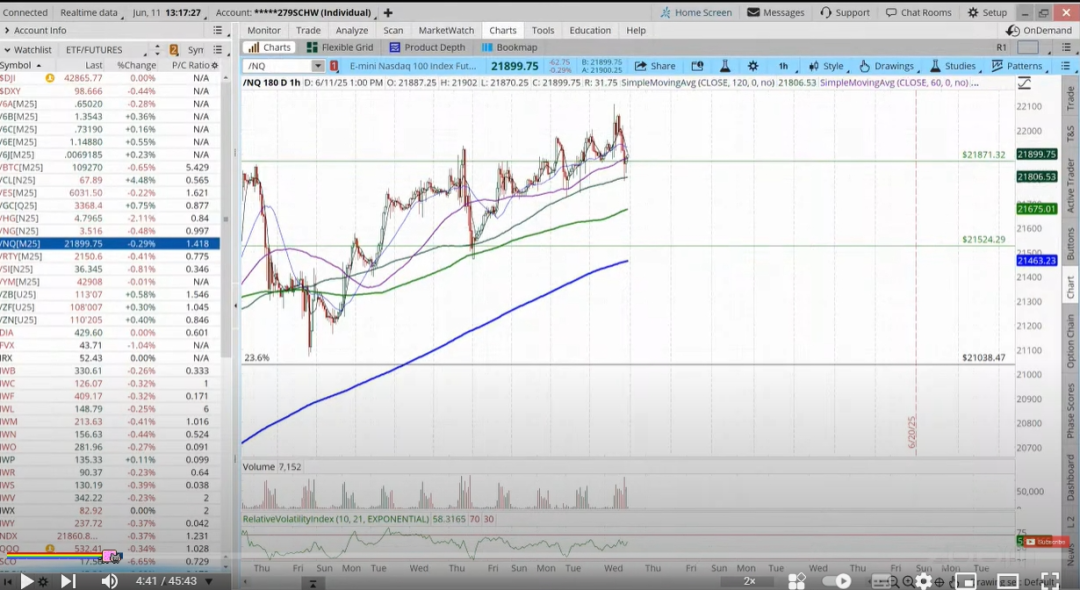Expand the /NQ symbol dropdown arrow
The width and height of the screenshot is (1080, 590).
click(x=318, y=66)
